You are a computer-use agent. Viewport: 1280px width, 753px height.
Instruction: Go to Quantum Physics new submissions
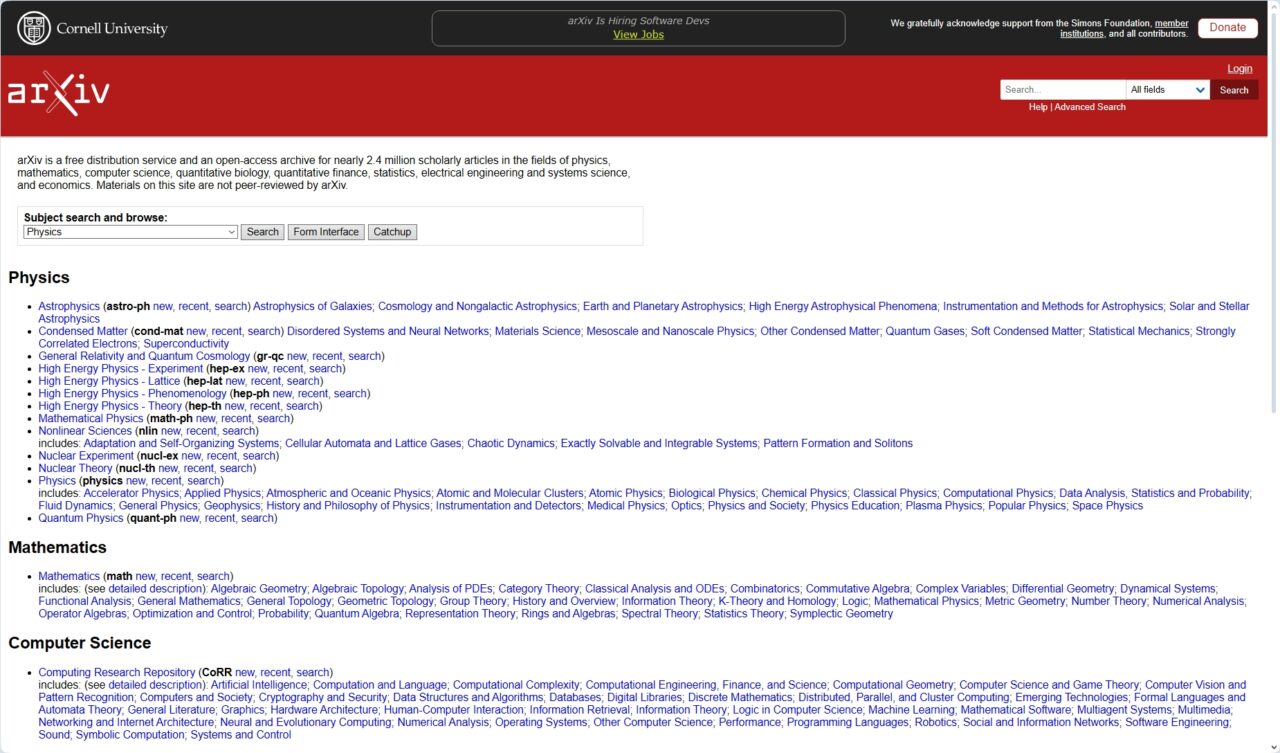[190, 517]
